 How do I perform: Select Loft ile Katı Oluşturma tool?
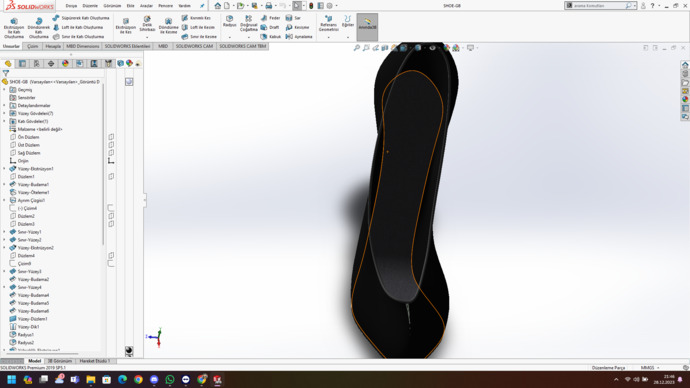[x=78, y=27]
